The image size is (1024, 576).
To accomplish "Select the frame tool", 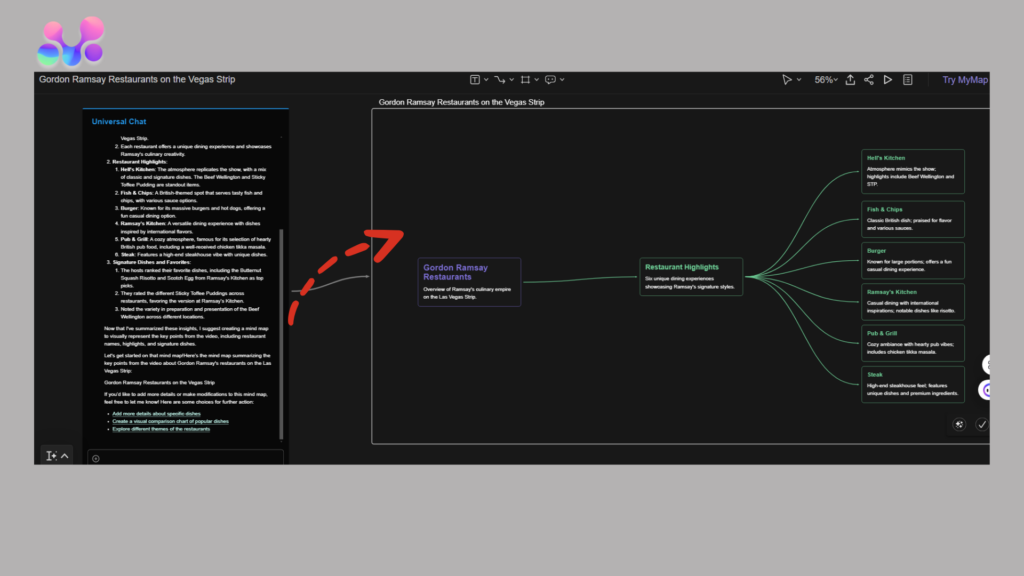I will 525,80.
